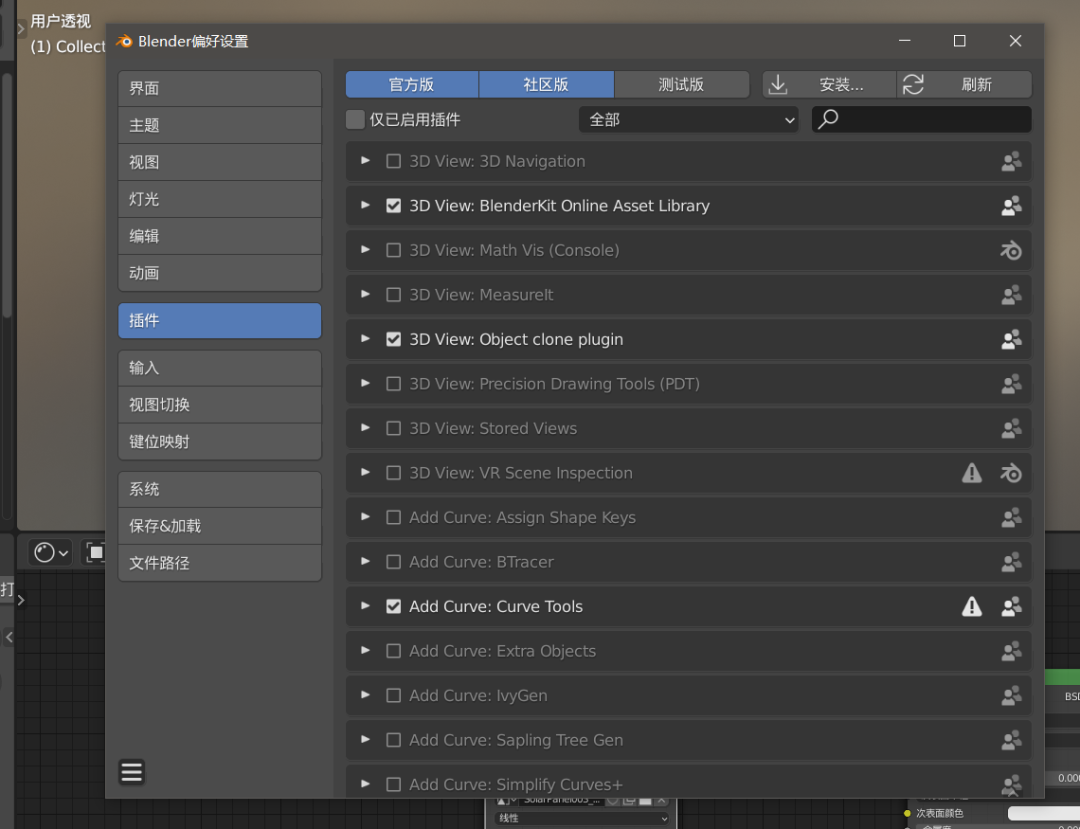Click community icon on Sapling Tree Gen row
The height and width of the screenshot is (829, 1080).
pyautogui.click(x=1011, y=740)
